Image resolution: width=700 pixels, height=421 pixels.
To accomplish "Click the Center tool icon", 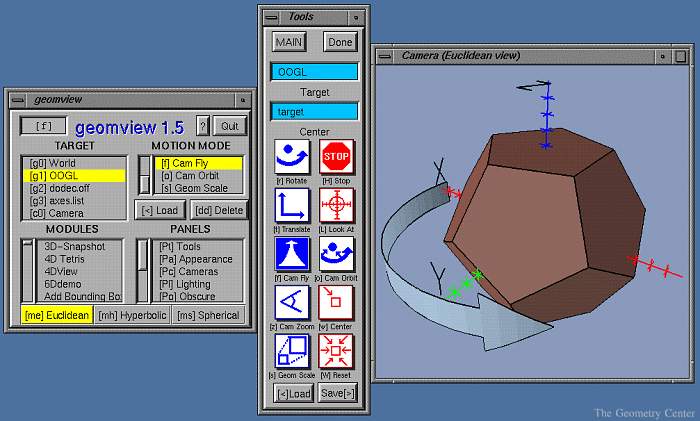I will click(337, 302).
